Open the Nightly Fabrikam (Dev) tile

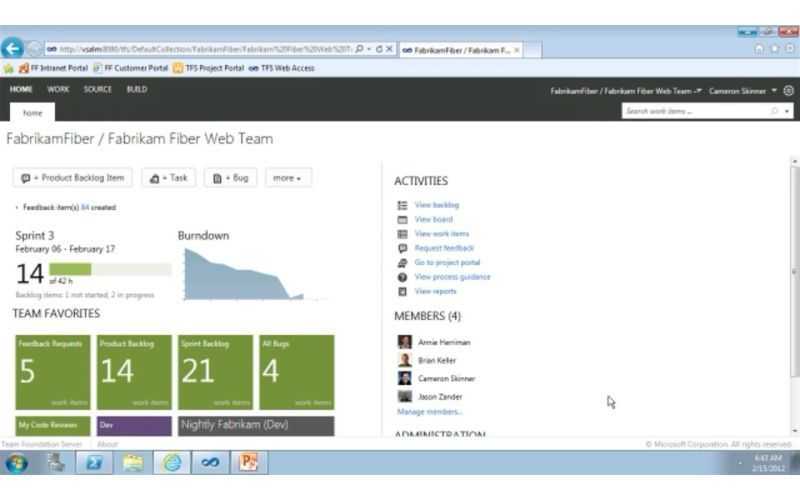pyautogui.click(x=256, y=426)
